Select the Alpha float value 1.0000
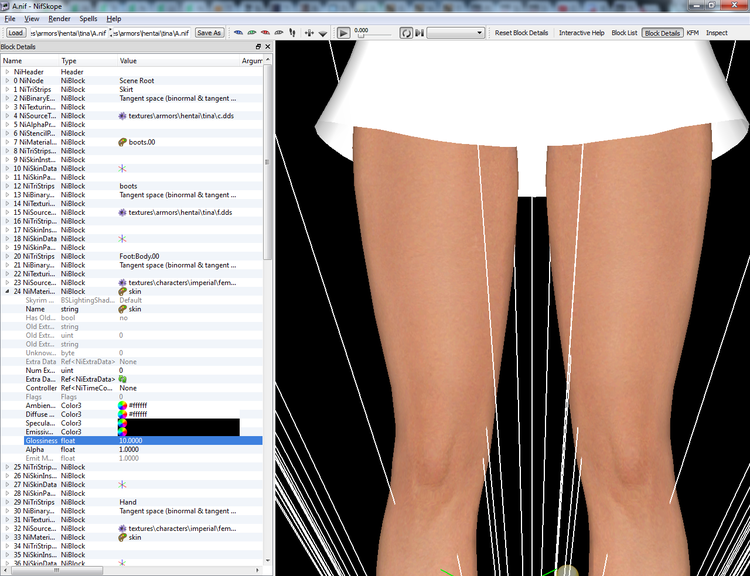The image size is (750, 576). 129,450
